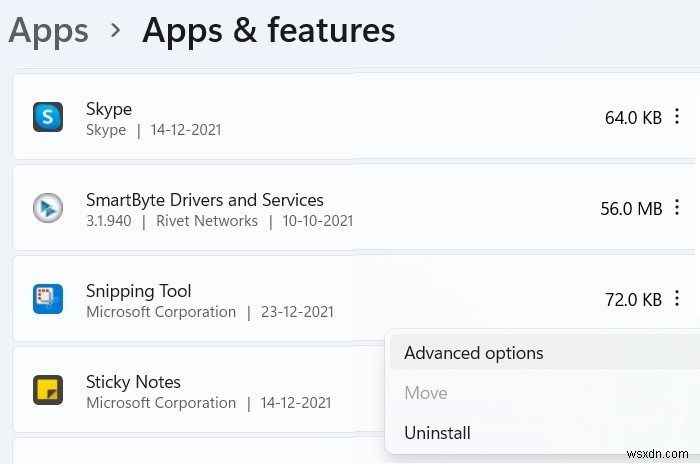The width and height of the screenshot is (700, 464).
Task: Click the three-dot menu beside Snipping Tool
Action: 678,299
